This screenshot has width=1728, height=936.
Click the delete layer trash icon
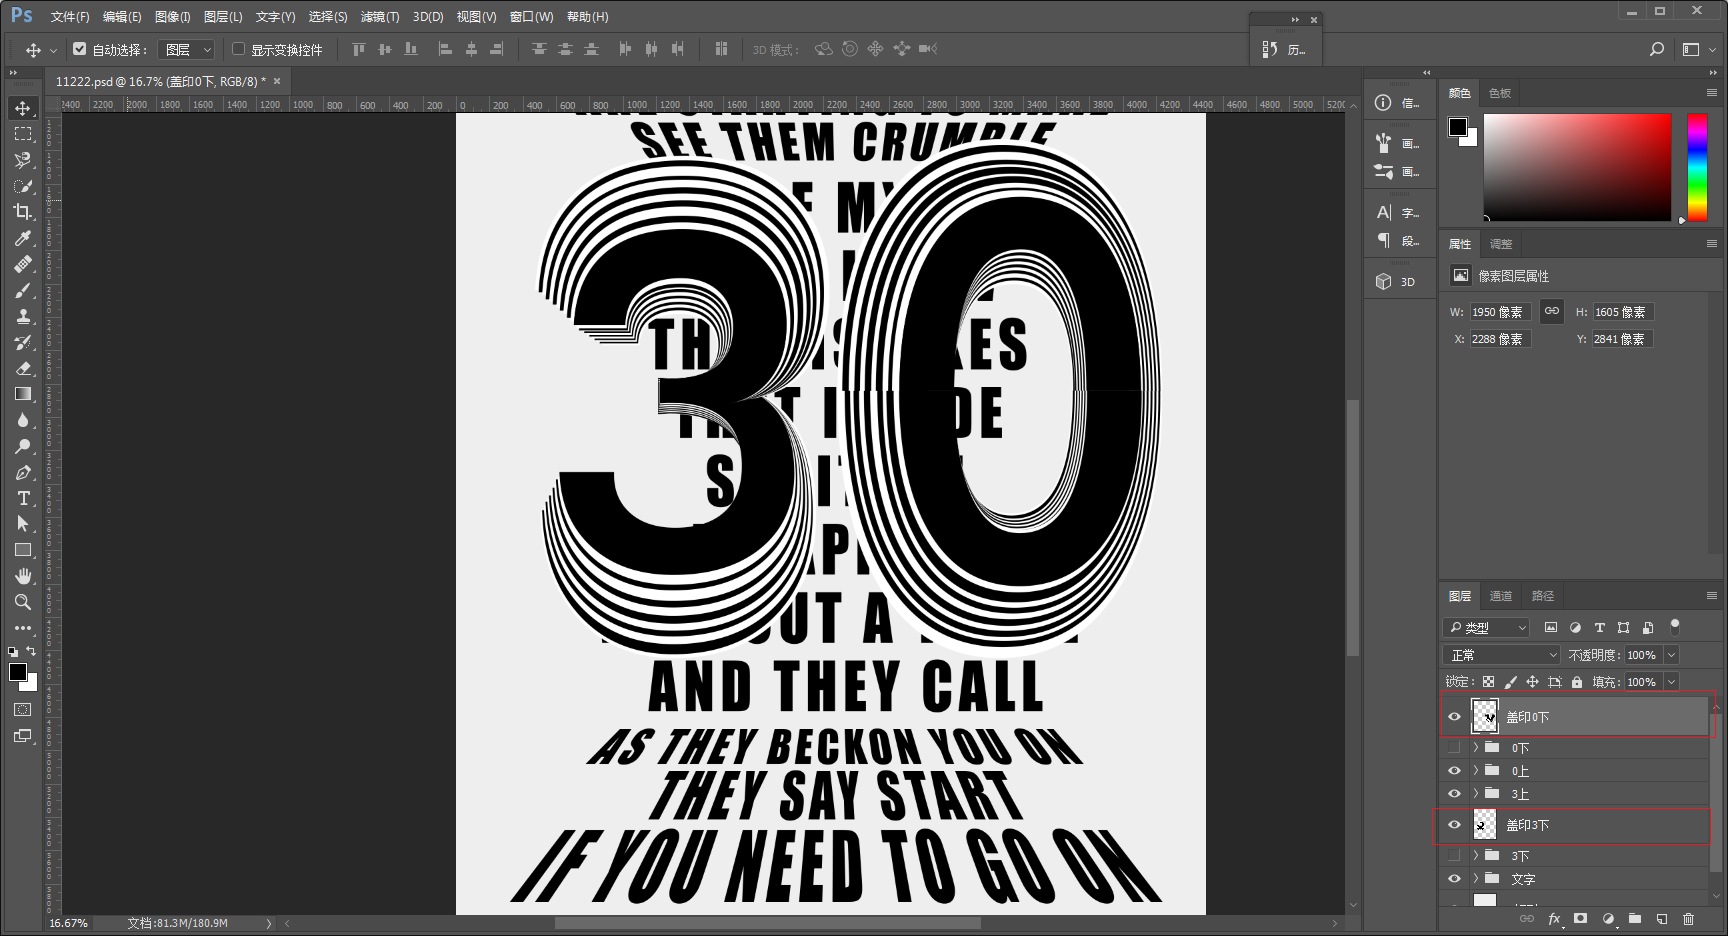[x=1688, y=918]
